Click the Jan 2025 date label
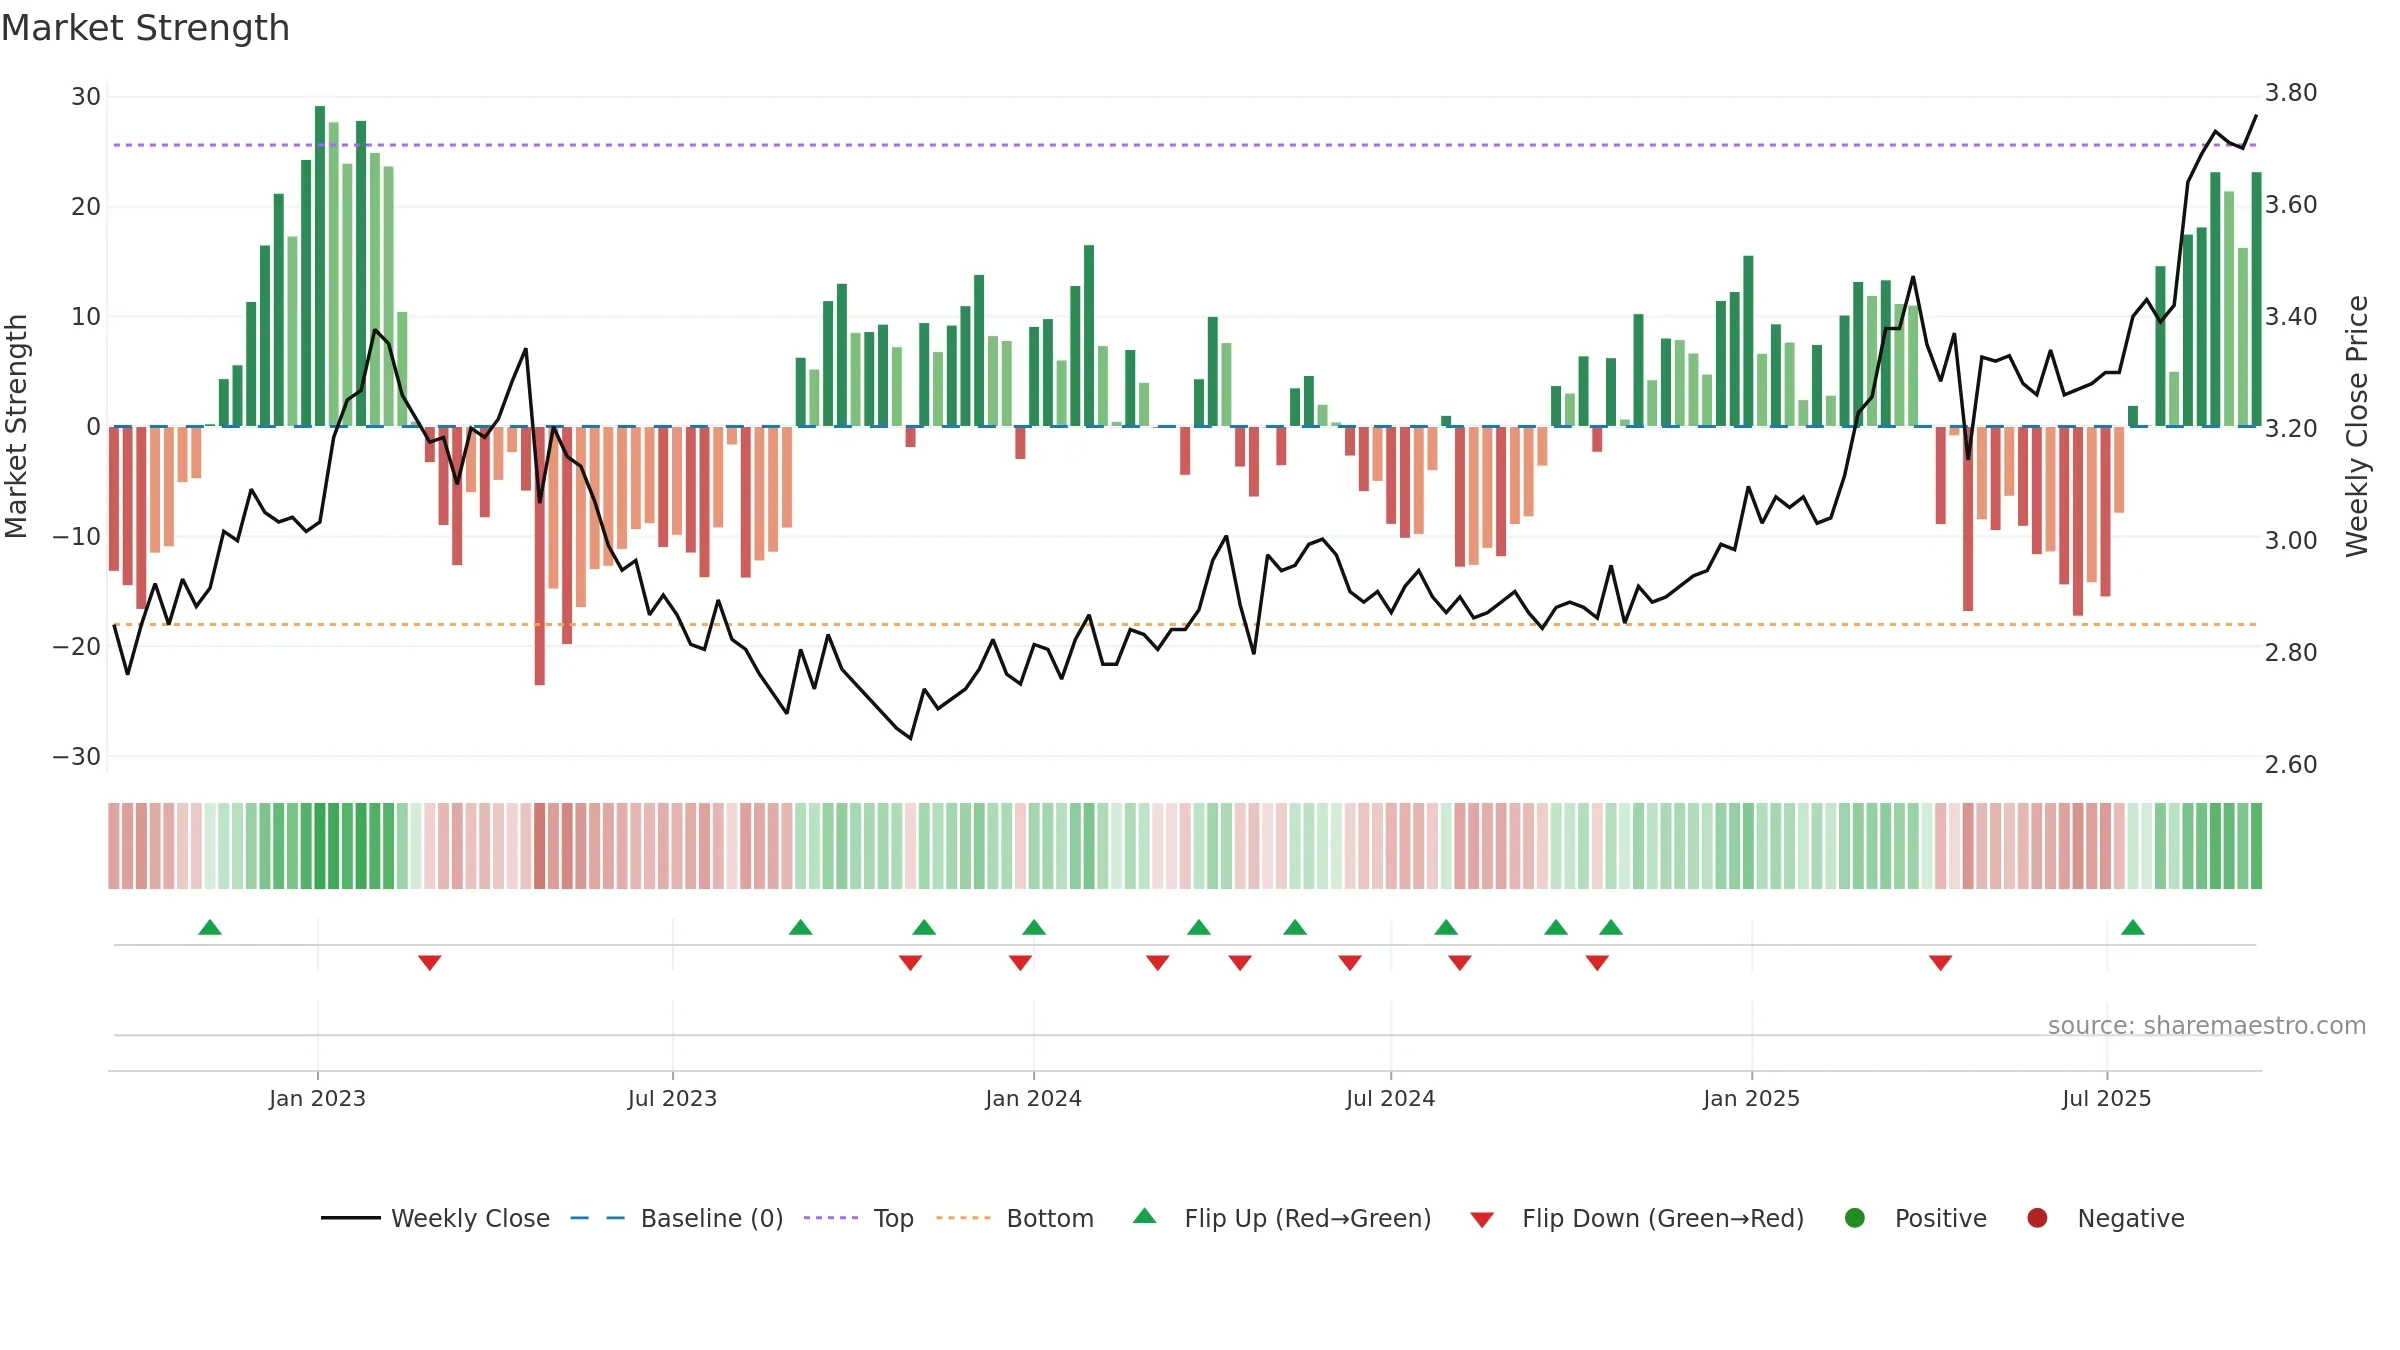 point(1751,1098)
